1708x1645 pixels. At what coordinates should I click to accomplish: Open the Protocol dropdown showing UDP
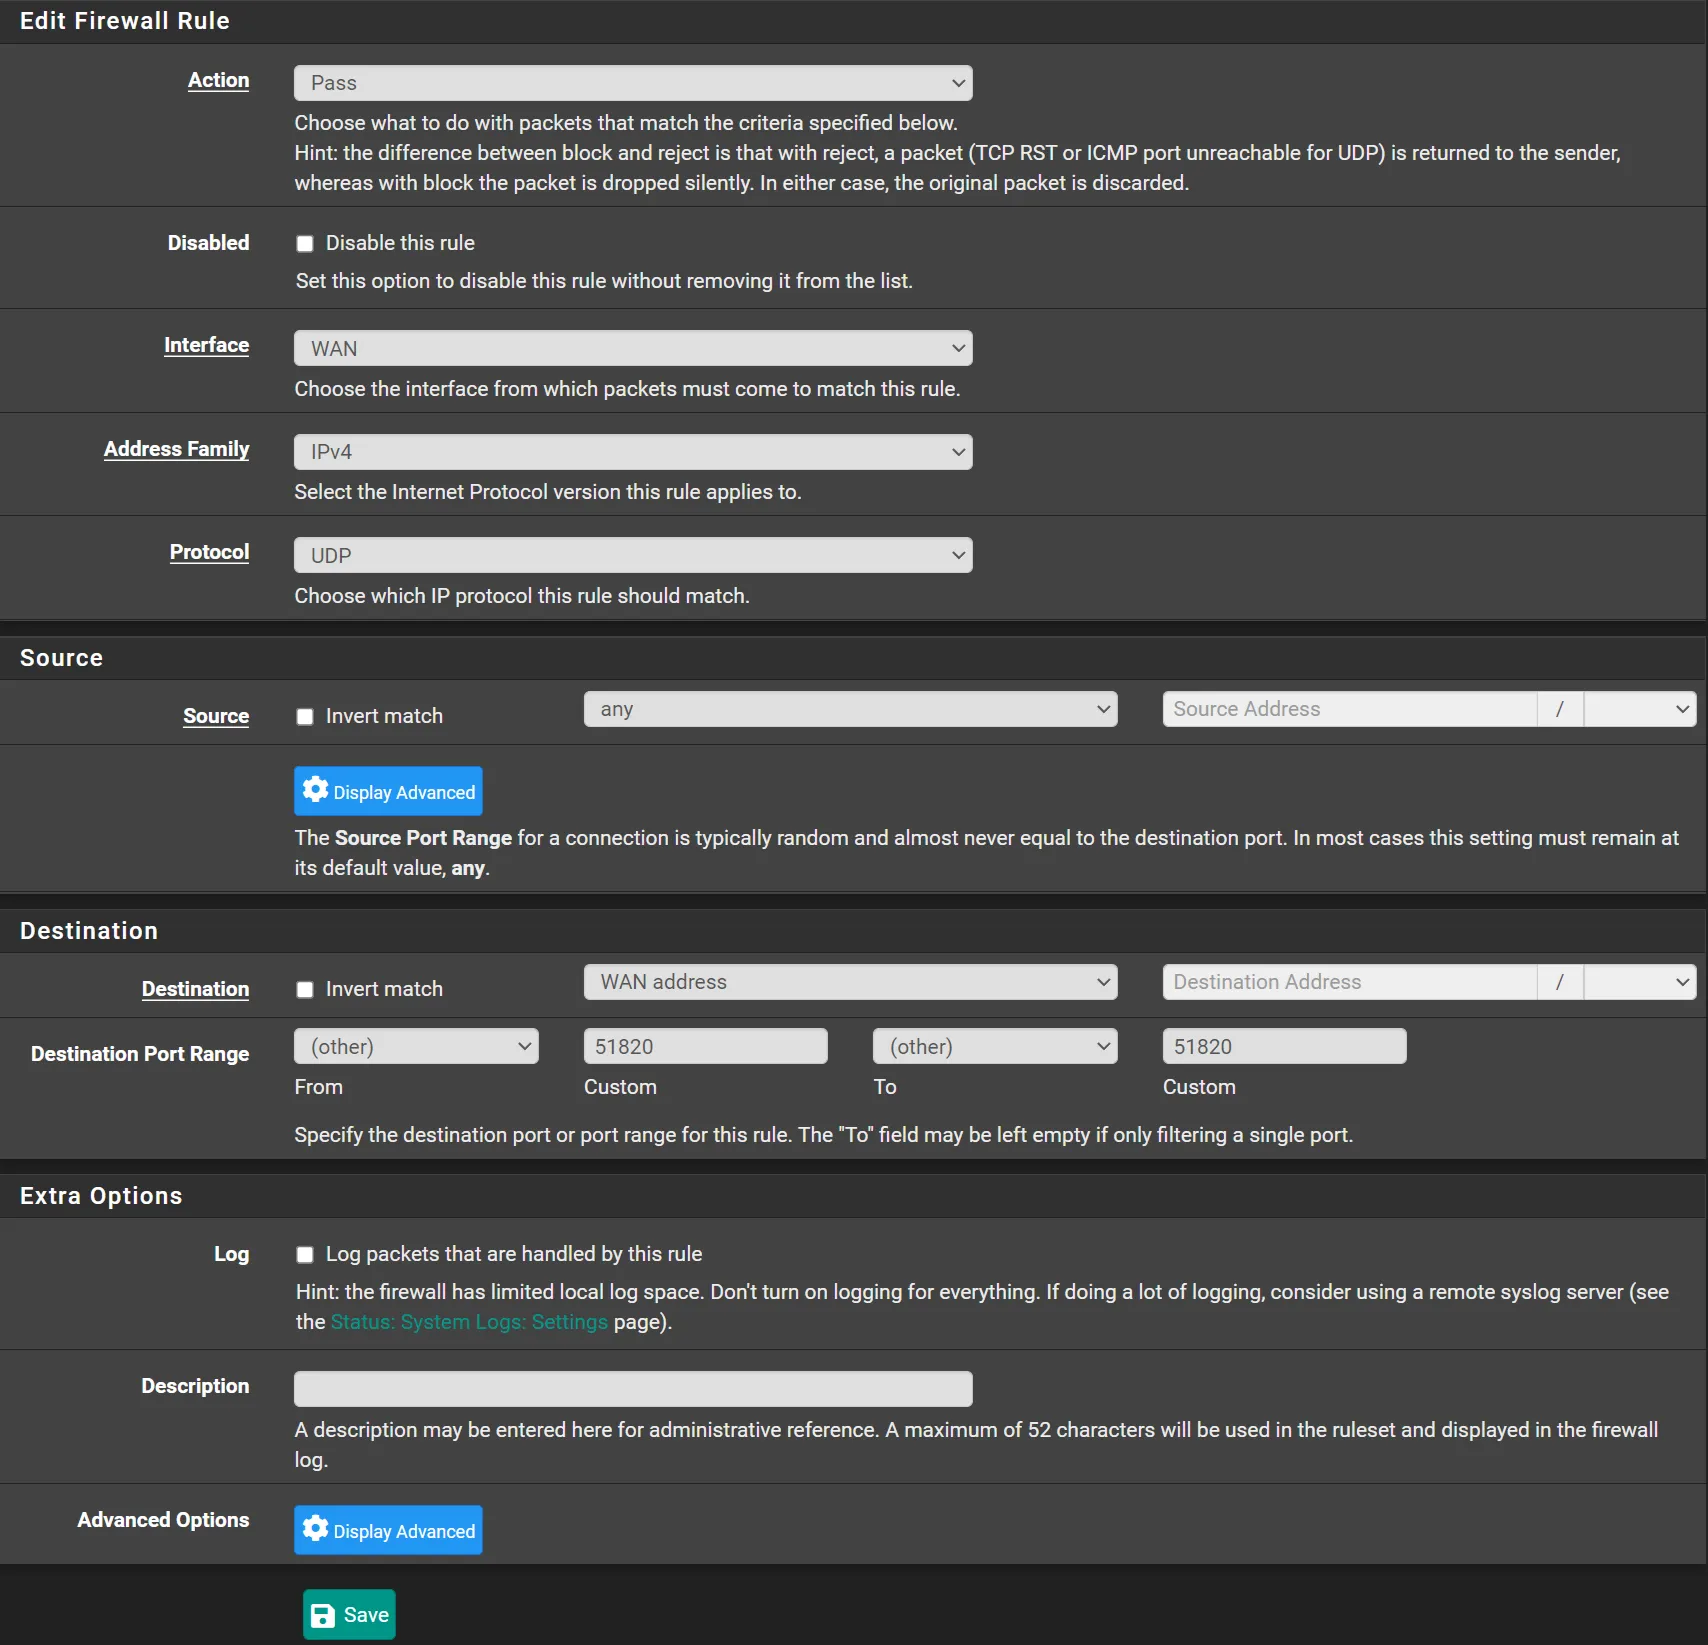(x=632, y=556)
